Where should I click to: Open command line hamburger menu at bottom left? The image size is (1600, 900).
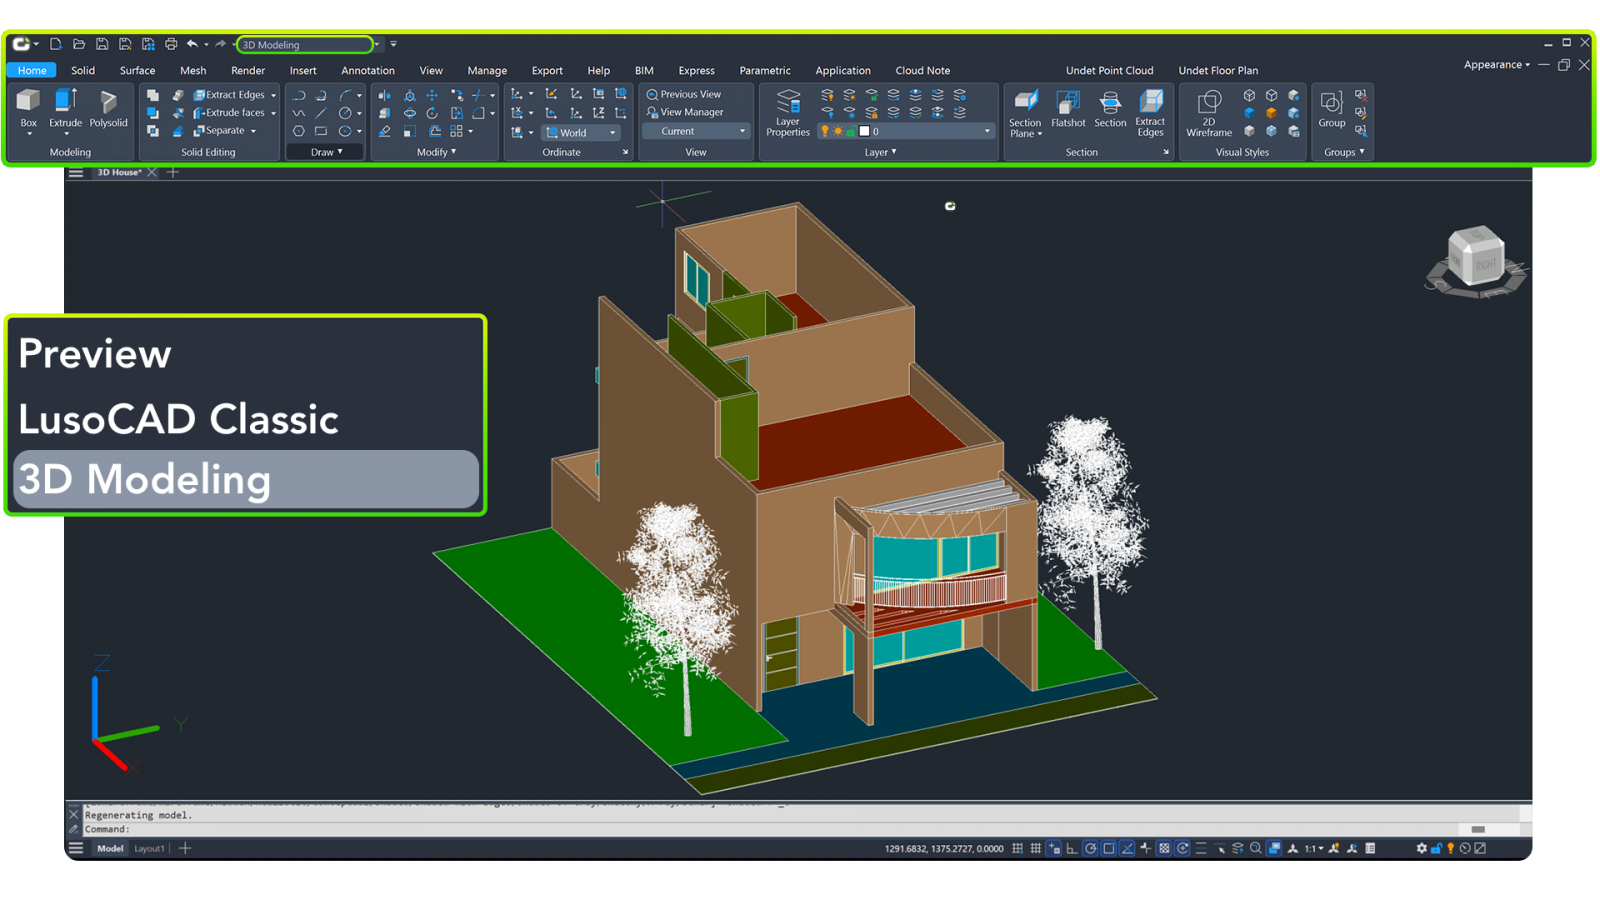tap(76, 848)
